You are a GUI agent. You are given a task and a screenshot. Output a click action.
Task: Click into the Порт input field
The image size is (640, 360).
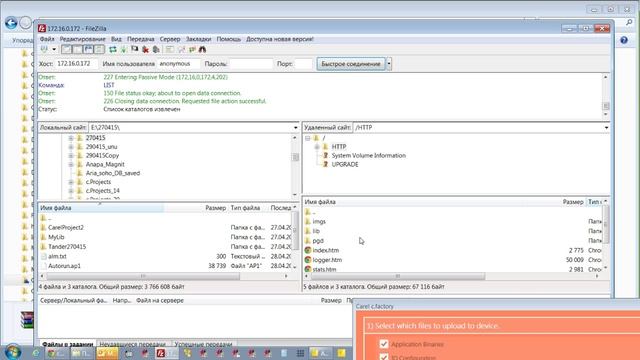click(x=303, y=64)
